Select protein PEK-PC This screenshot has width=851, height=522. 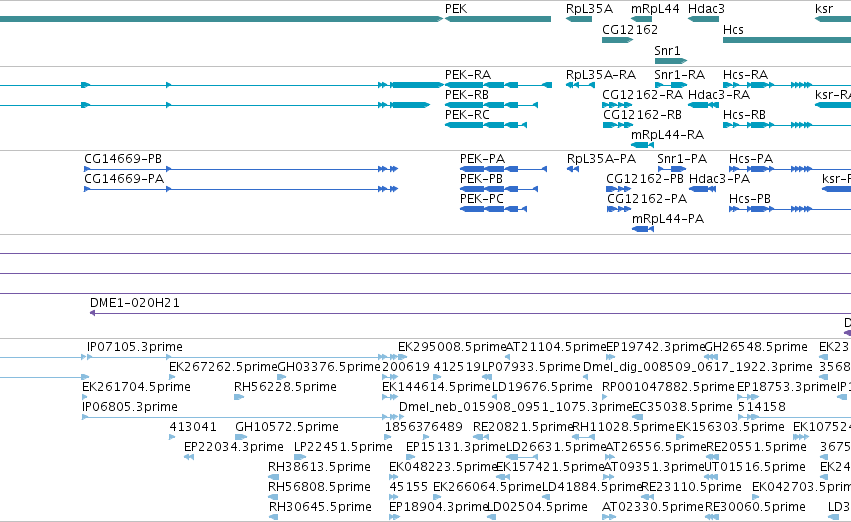482,199
